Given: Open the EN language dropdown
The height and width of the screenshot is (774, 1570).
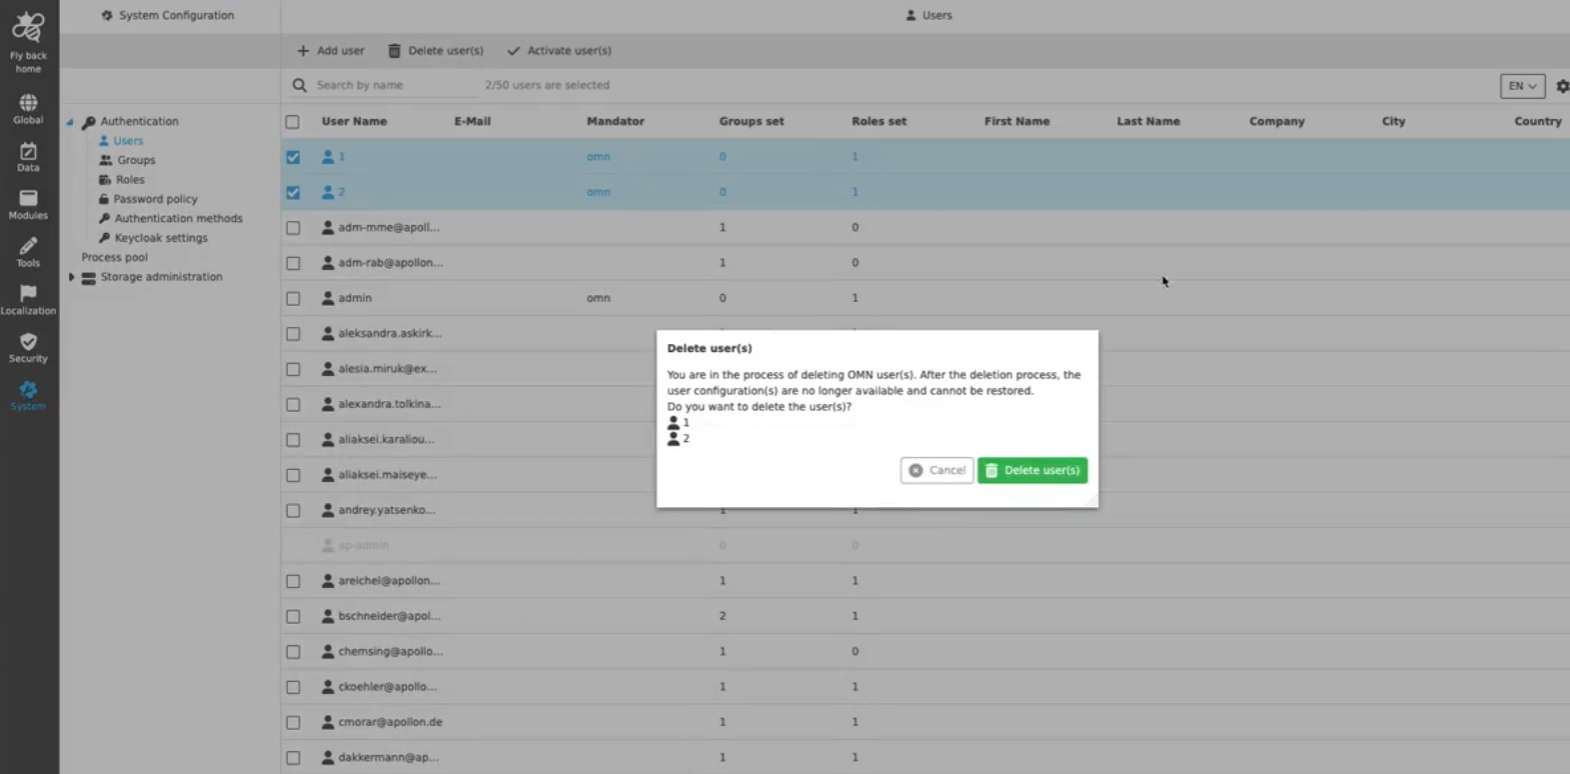Looking at the screenshot, I should coord(1522,86).
